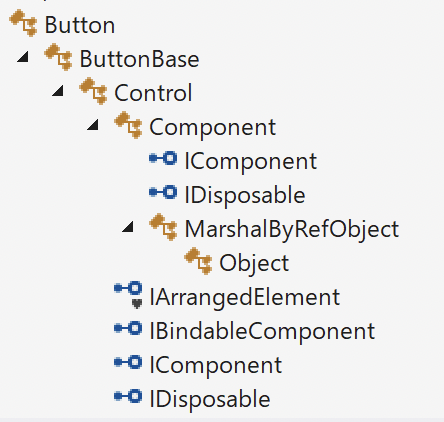Click the class icon next to ButtonBase
This screenshot has height=422, width=444.
click(58, 57)
